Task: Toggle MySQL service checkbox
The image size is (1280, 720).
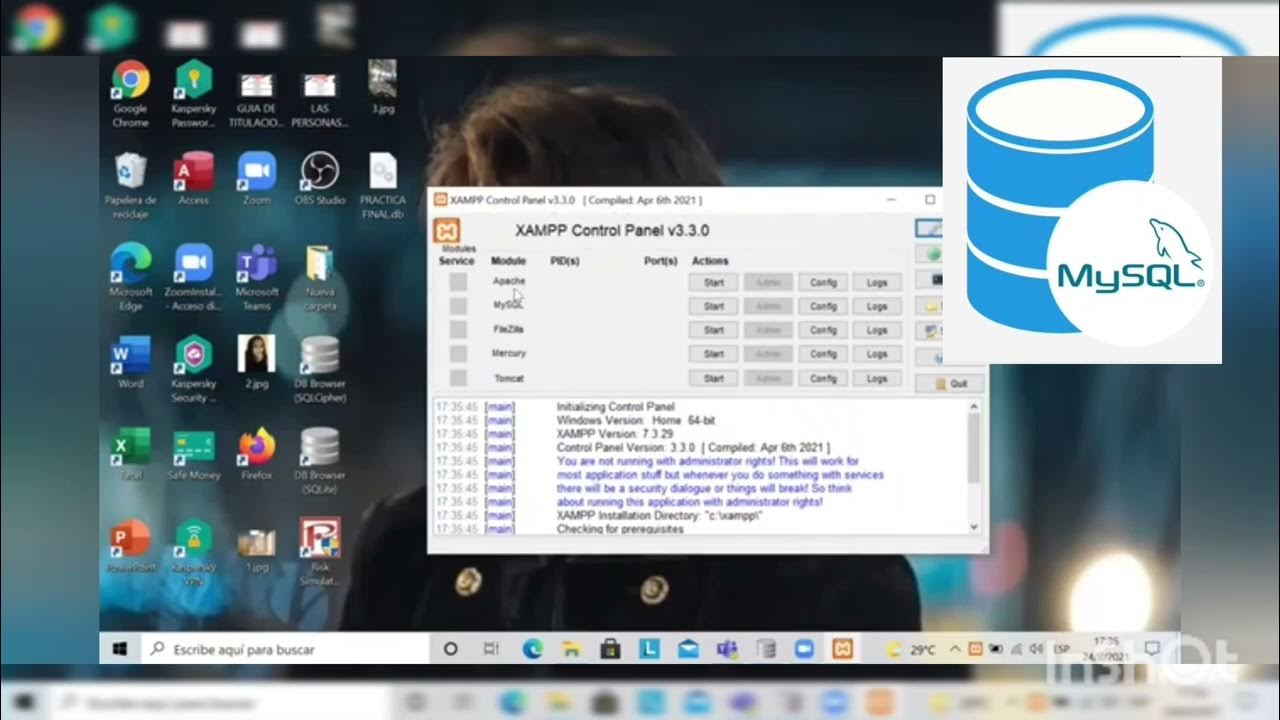Action: point(458,306)
